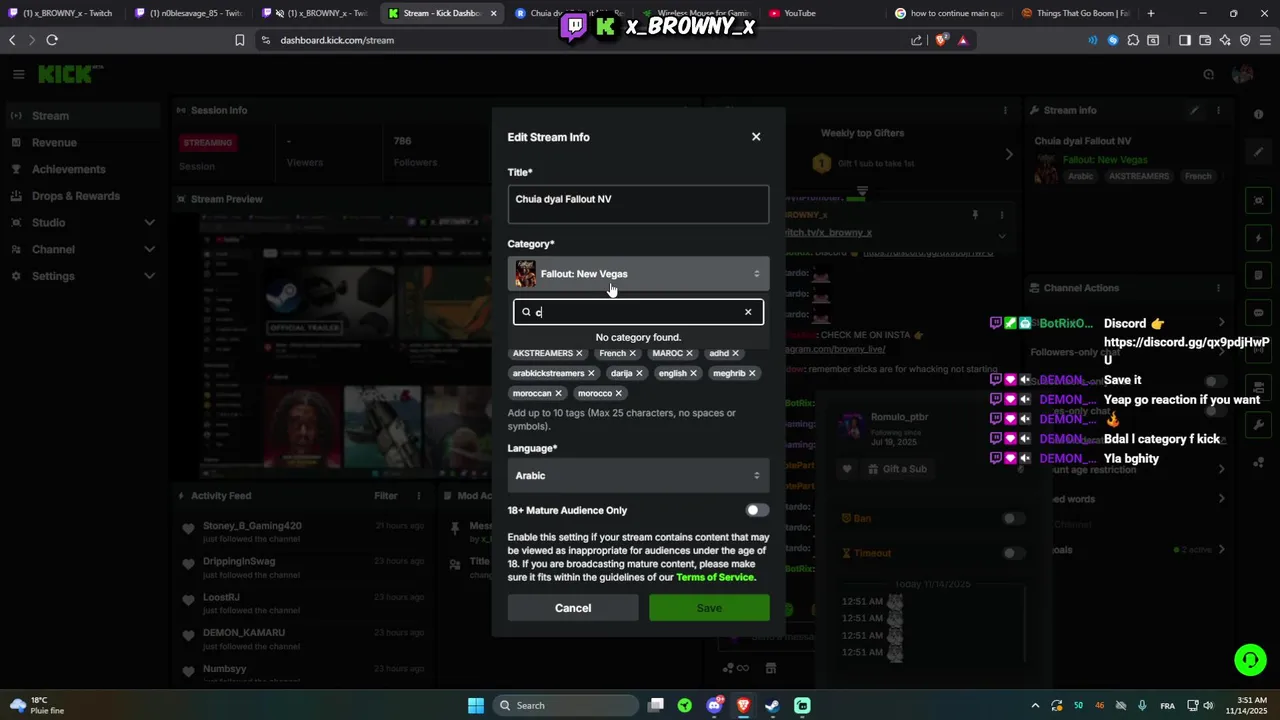Open the green support chat bubble

1249,660
